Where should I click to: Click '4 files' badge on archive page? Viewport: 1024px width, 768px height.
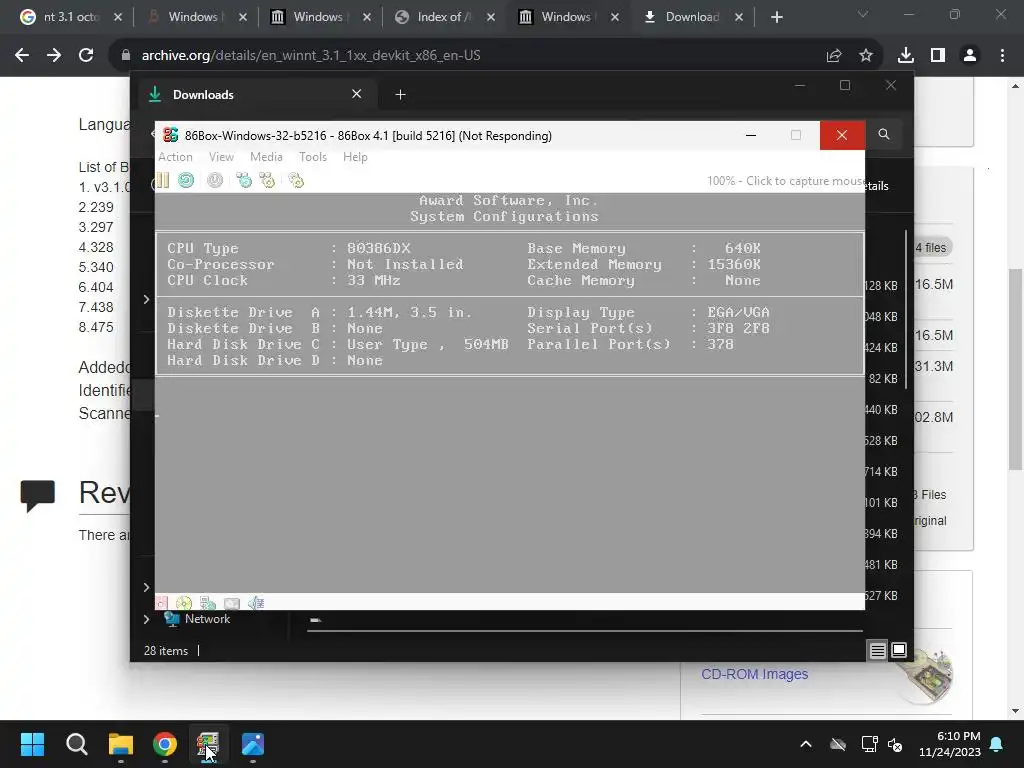[x=931, y=248]
